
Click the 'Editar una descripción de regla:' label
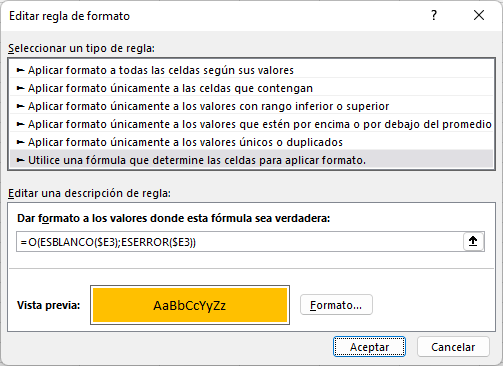(x=89, y=193)
